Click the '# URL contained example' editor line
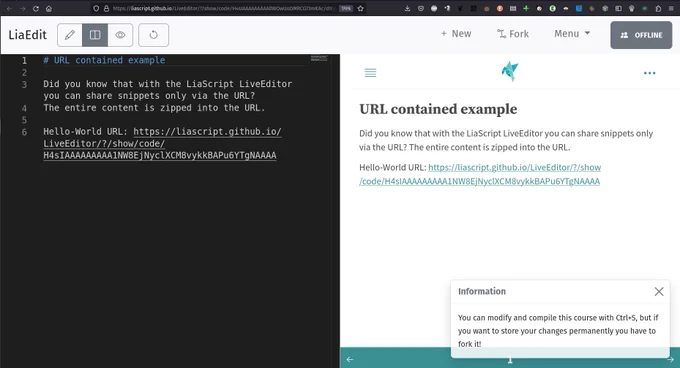This screenshot has height=368, width=680. (x=104, y=60)
